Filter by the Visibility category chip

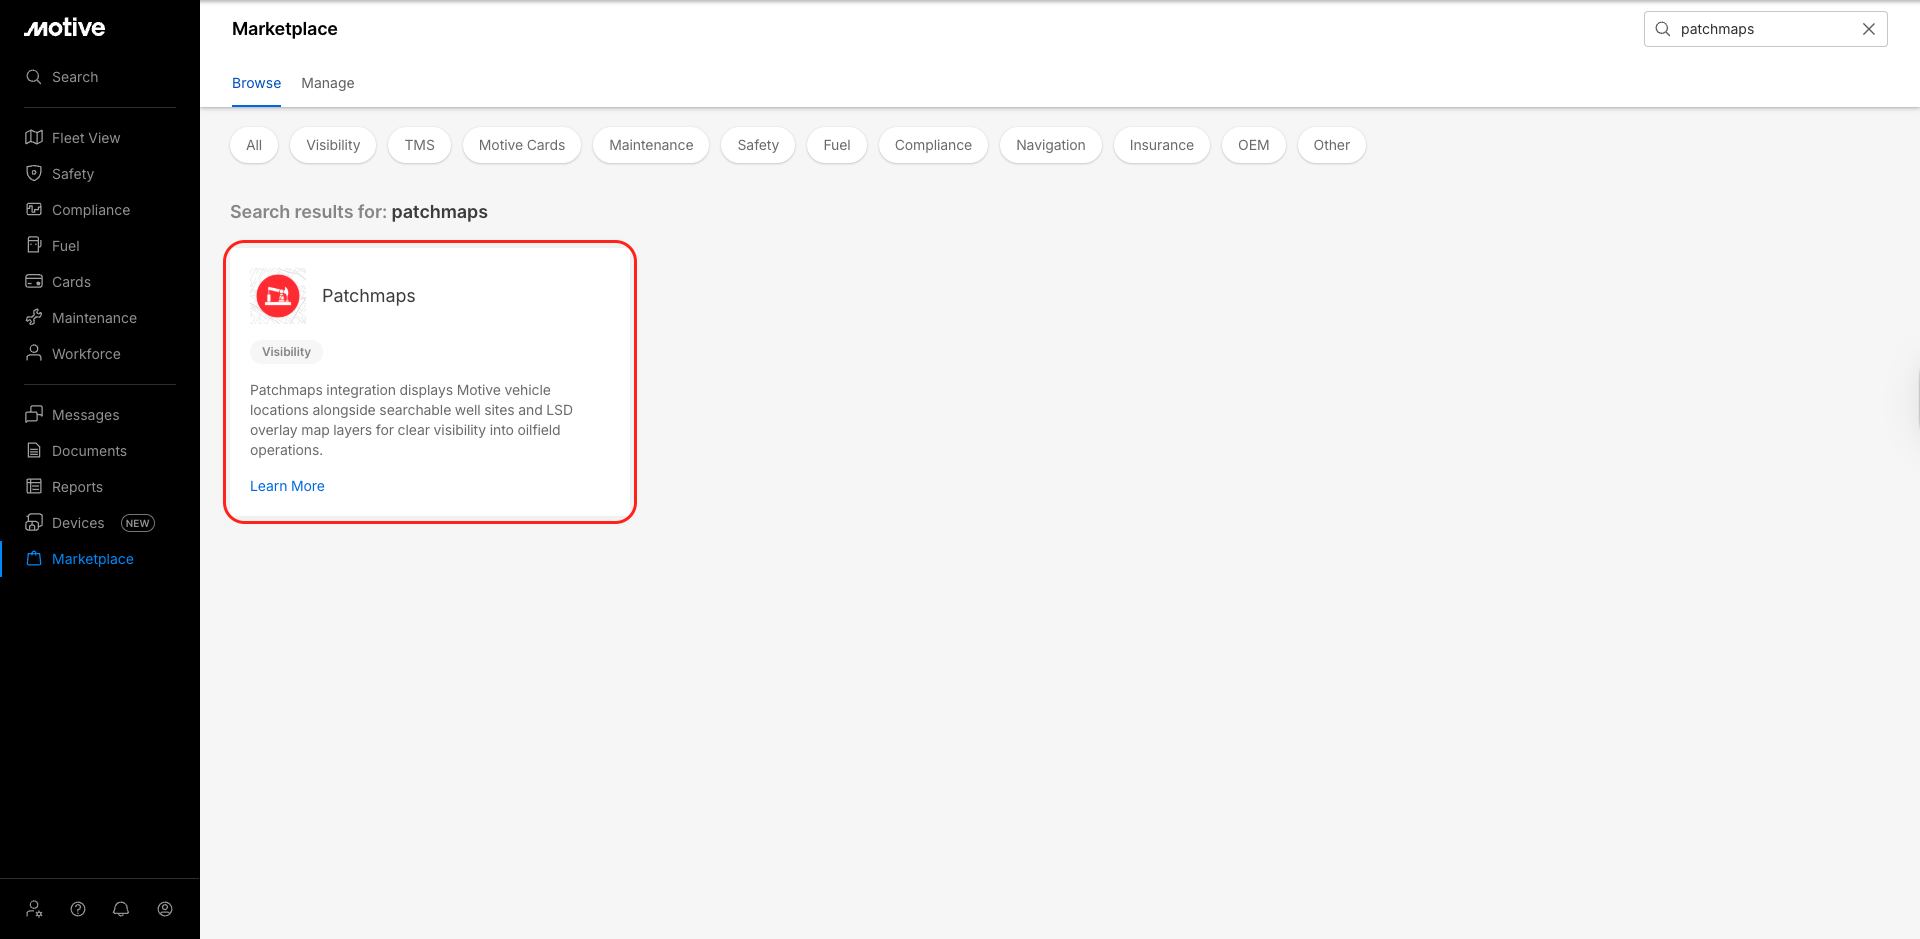point(333,145)
